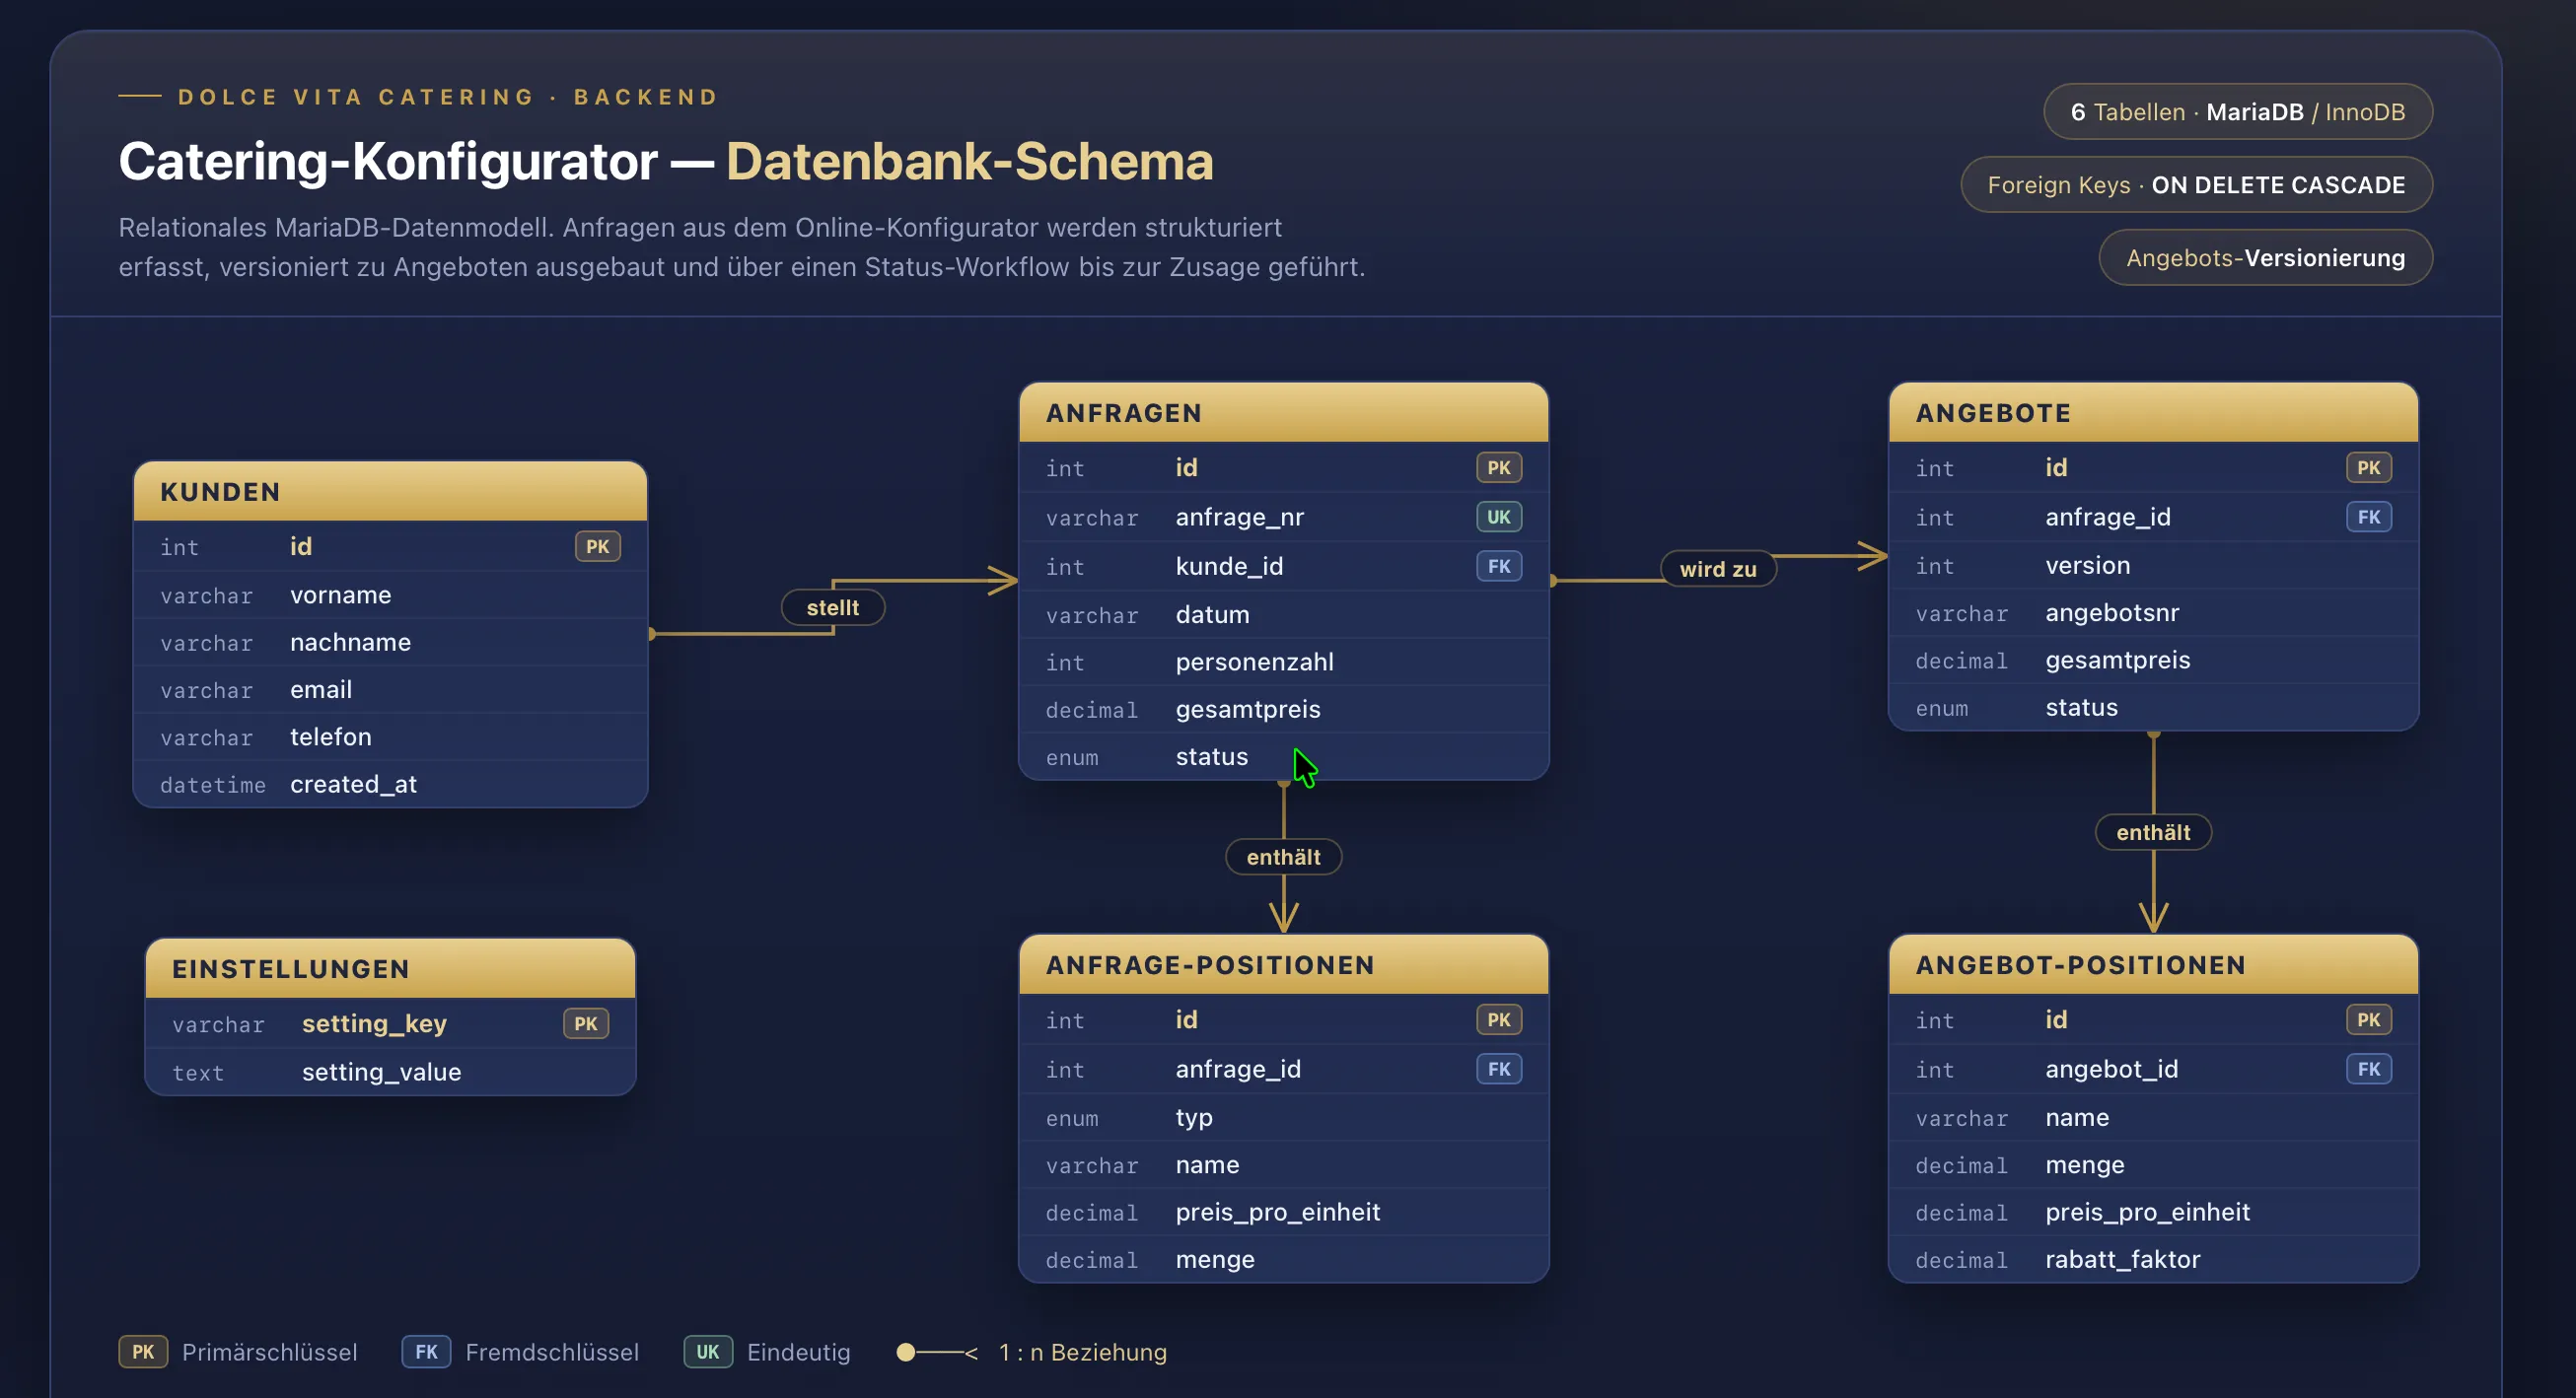Click the 'created_at' field in KUNDEN
The height and width of the screenshot is (1398, 2576).
(390, 784)
